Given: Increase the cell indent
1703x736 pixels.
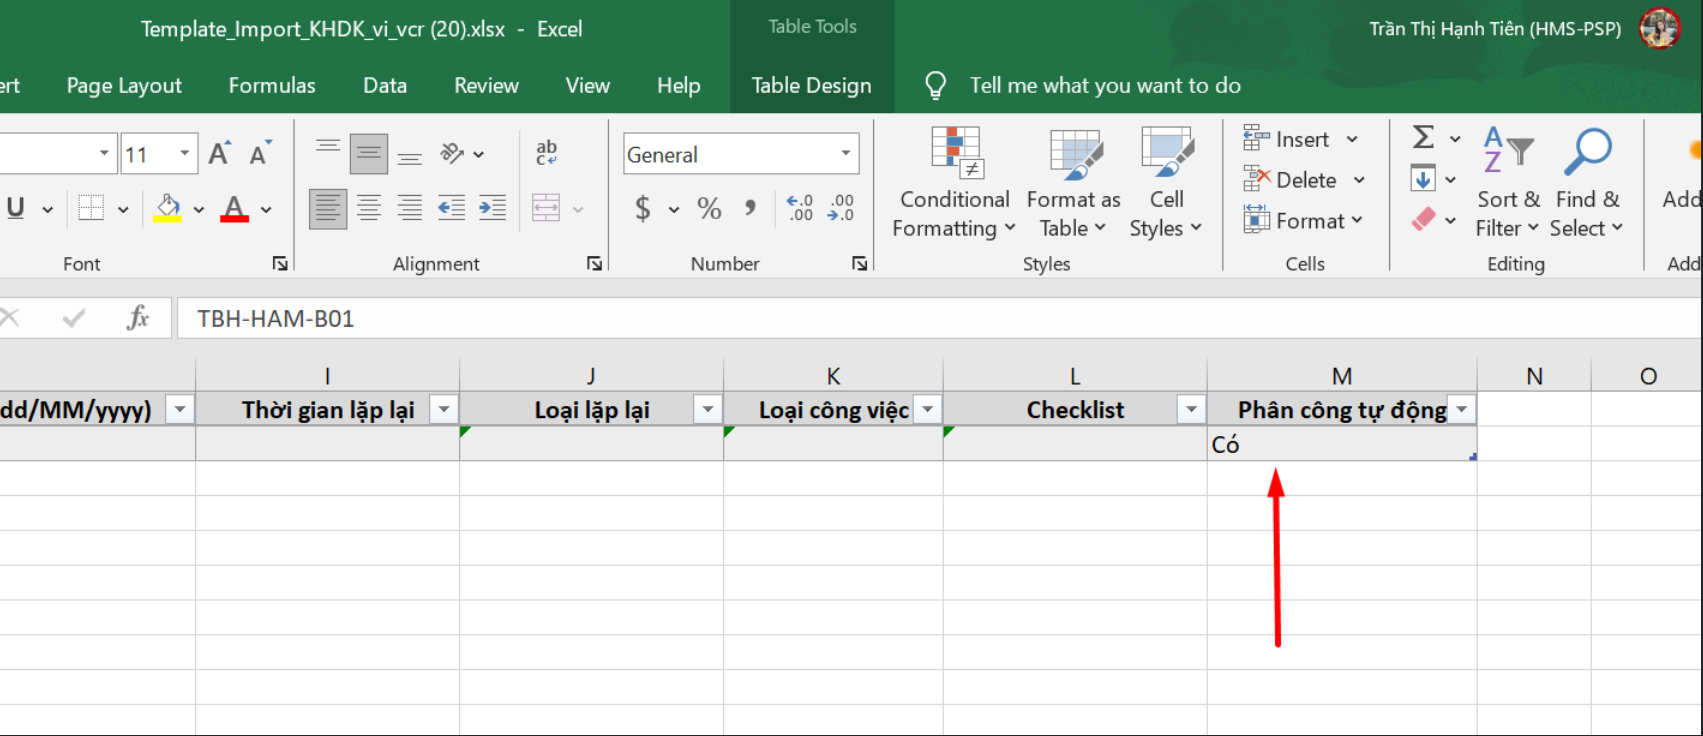Looking at the screenshot, I should pyautogui.click(x=492, y=208).
